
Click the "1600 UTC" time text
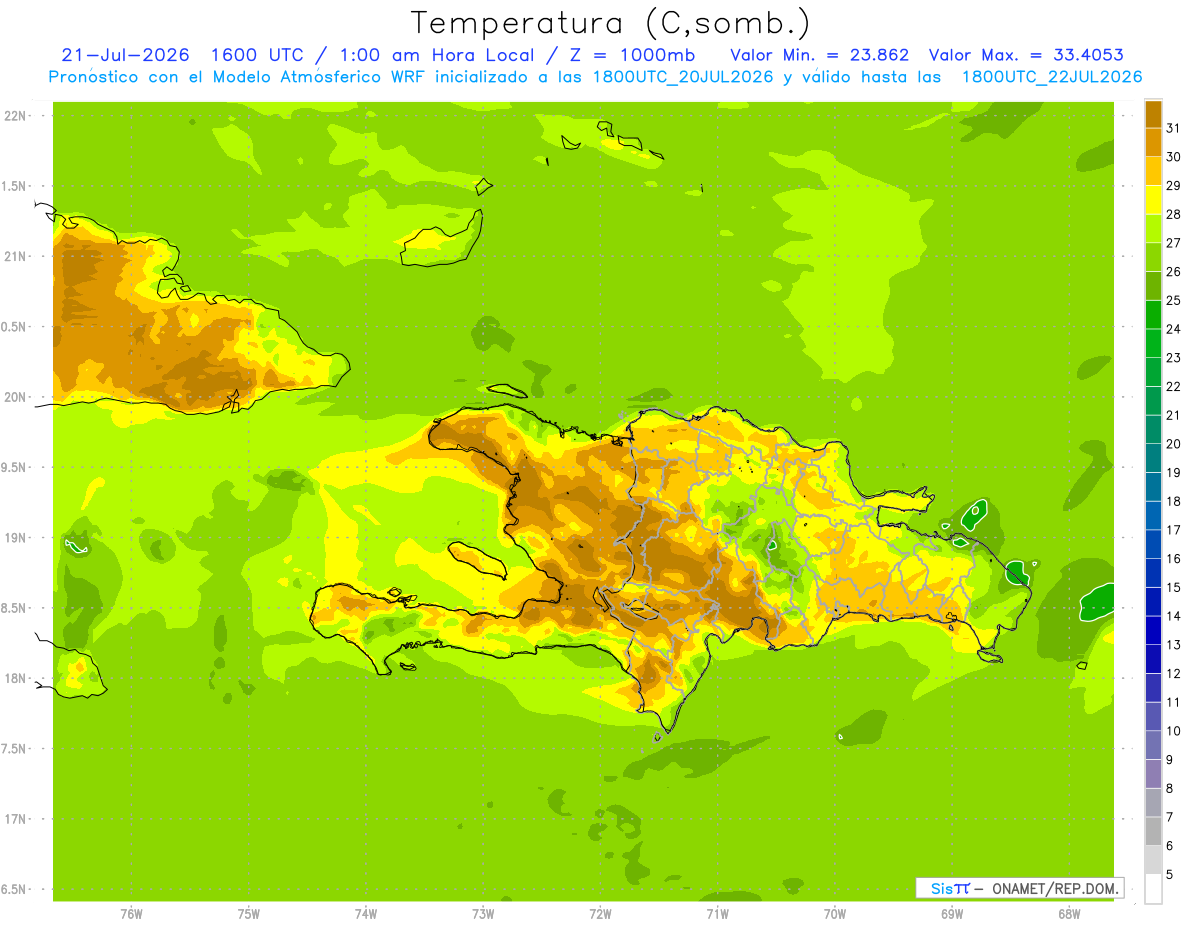(259, 55)
